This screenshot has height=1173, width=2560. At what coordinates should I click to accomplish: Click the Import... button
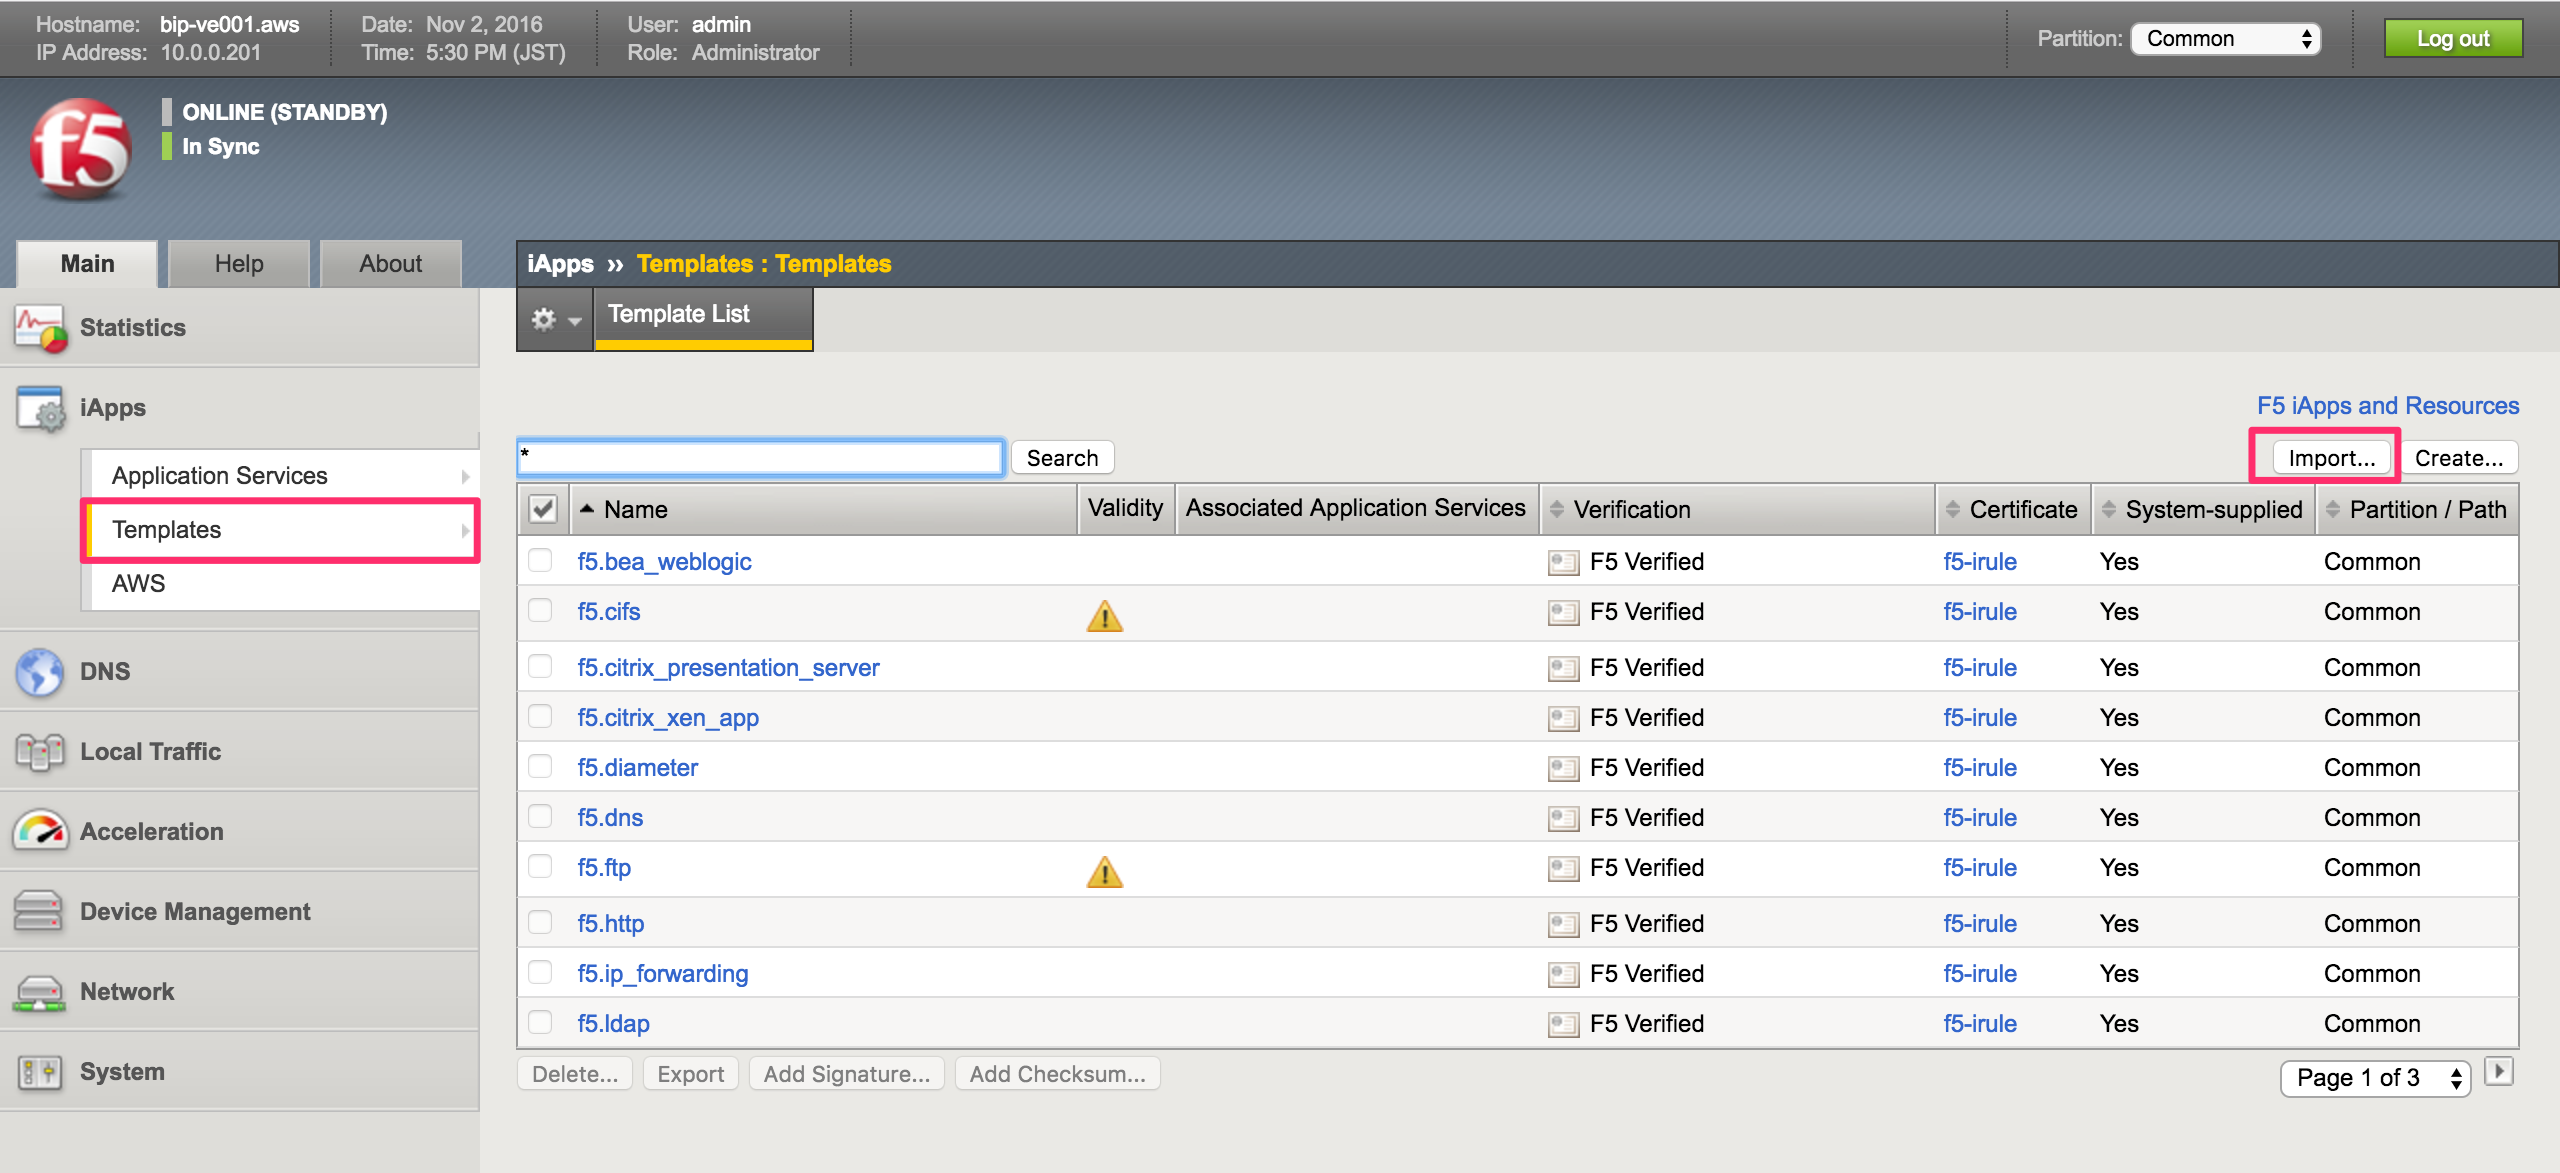(x=2331, y=458)
